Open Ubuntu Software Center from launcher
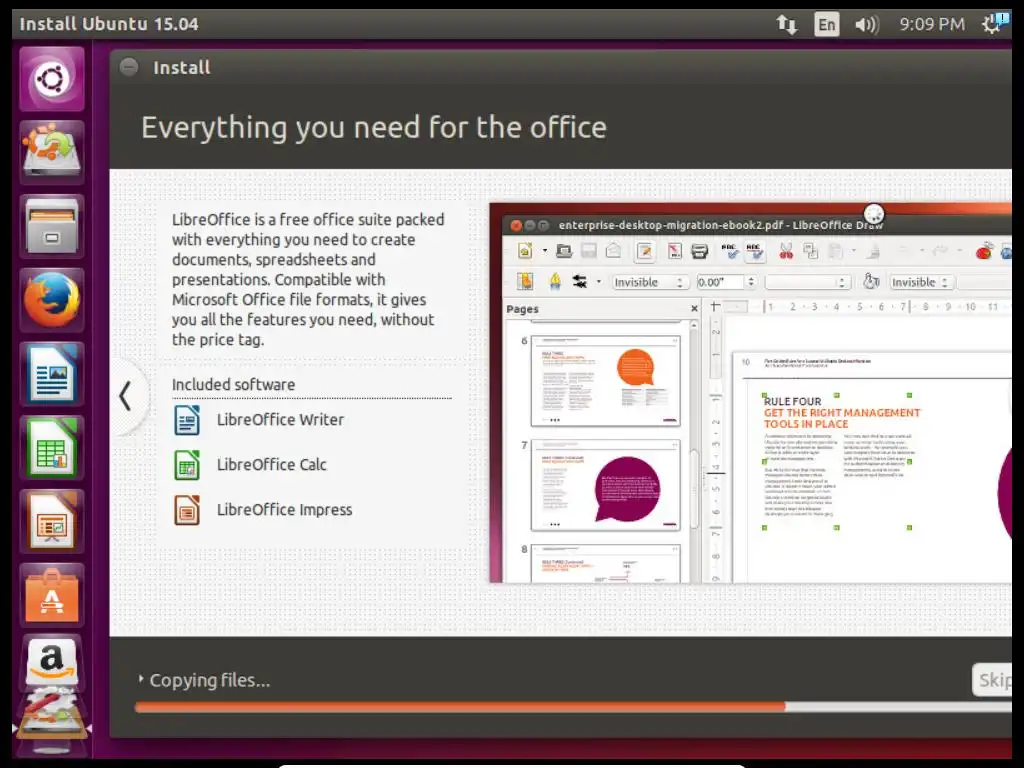The width and height of the screenshot is (1024, 768). pos(52,596)
